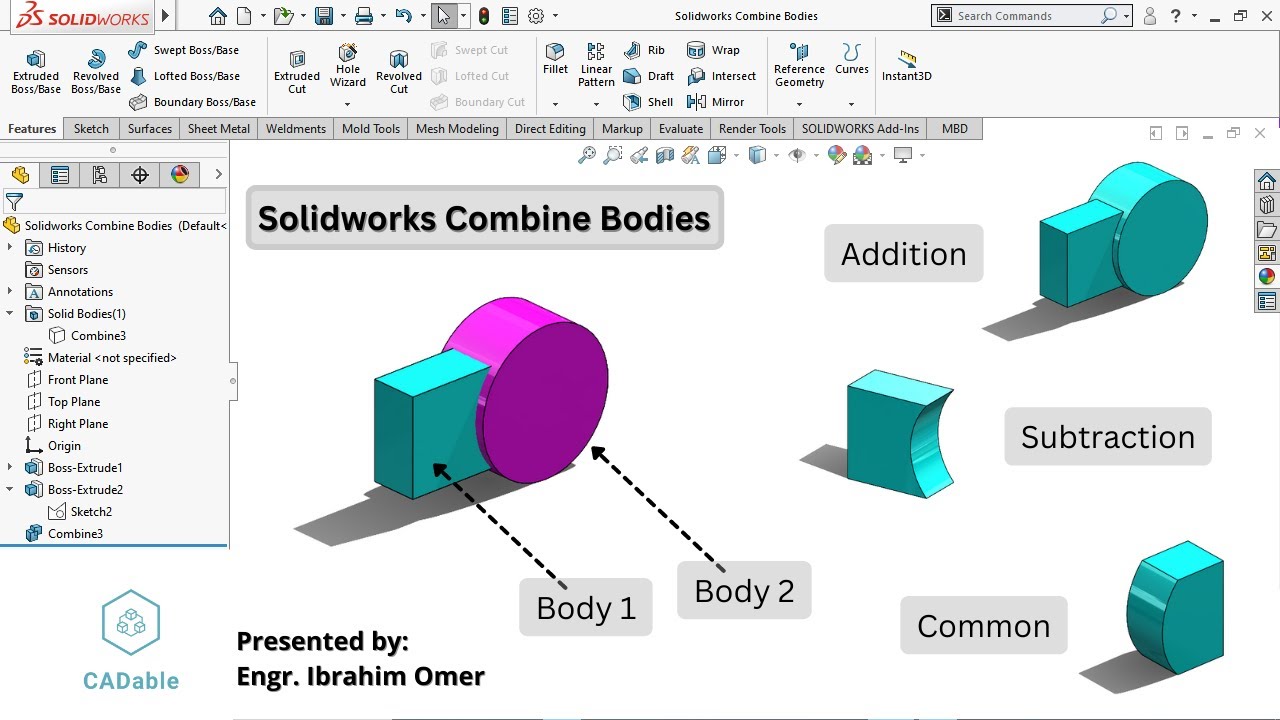
Task: Create a New document
Action: click(x=245, y=16)
